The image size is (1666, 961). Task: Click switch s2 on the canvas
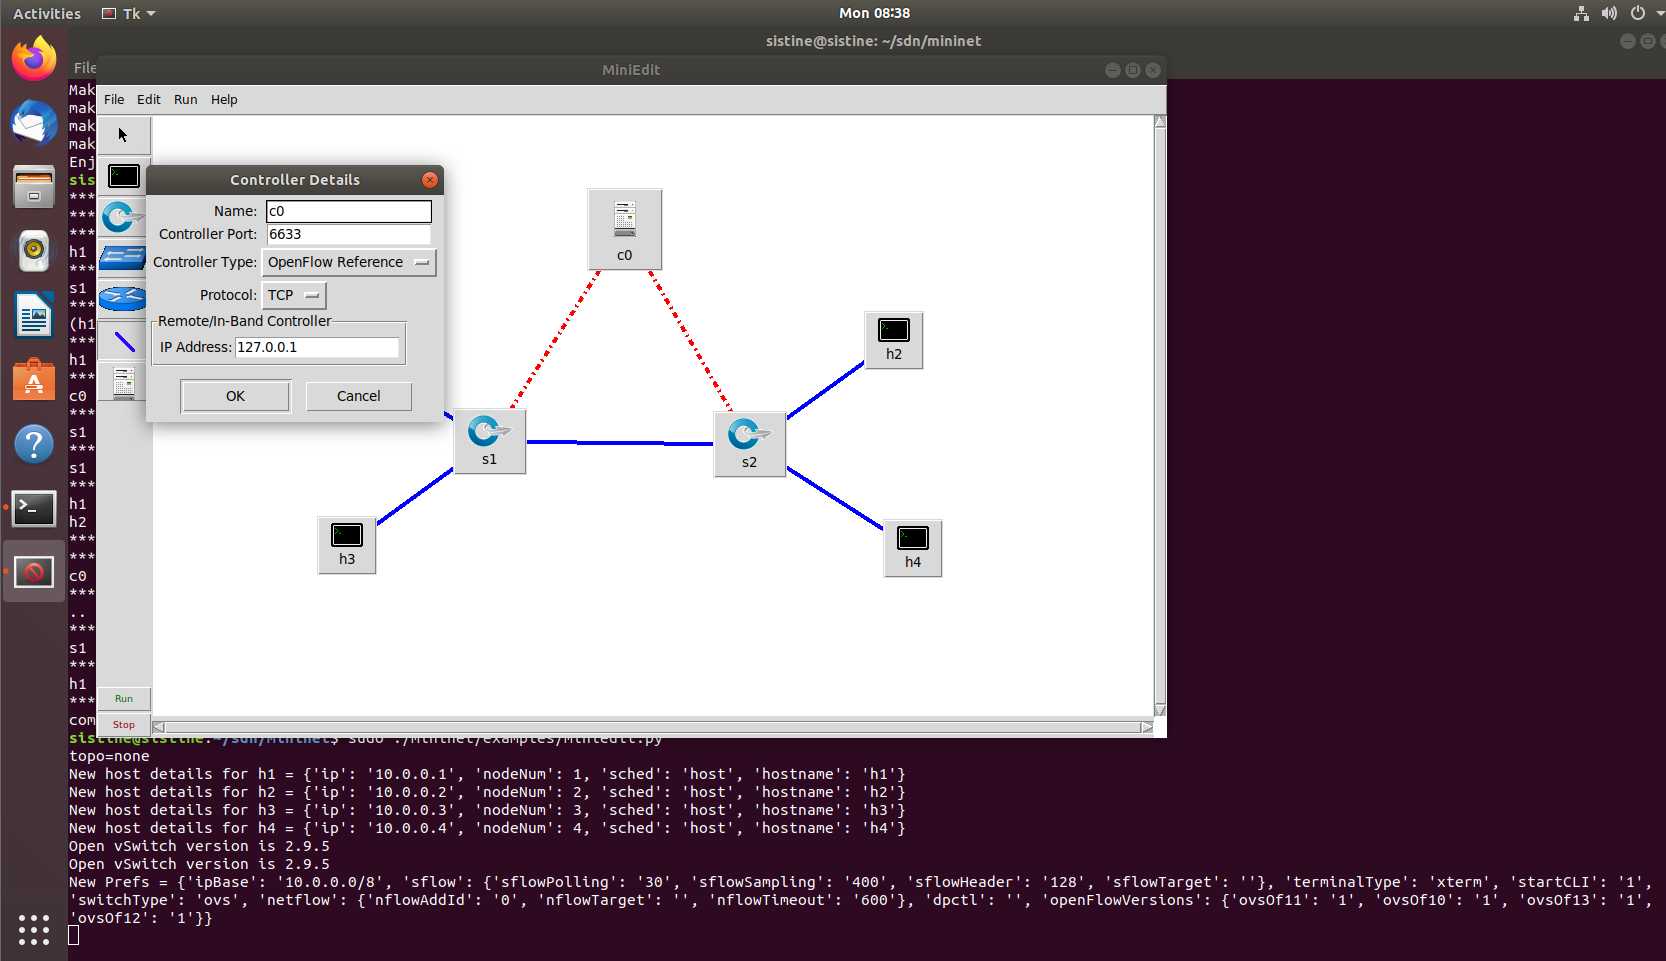[x=749, y=445]
